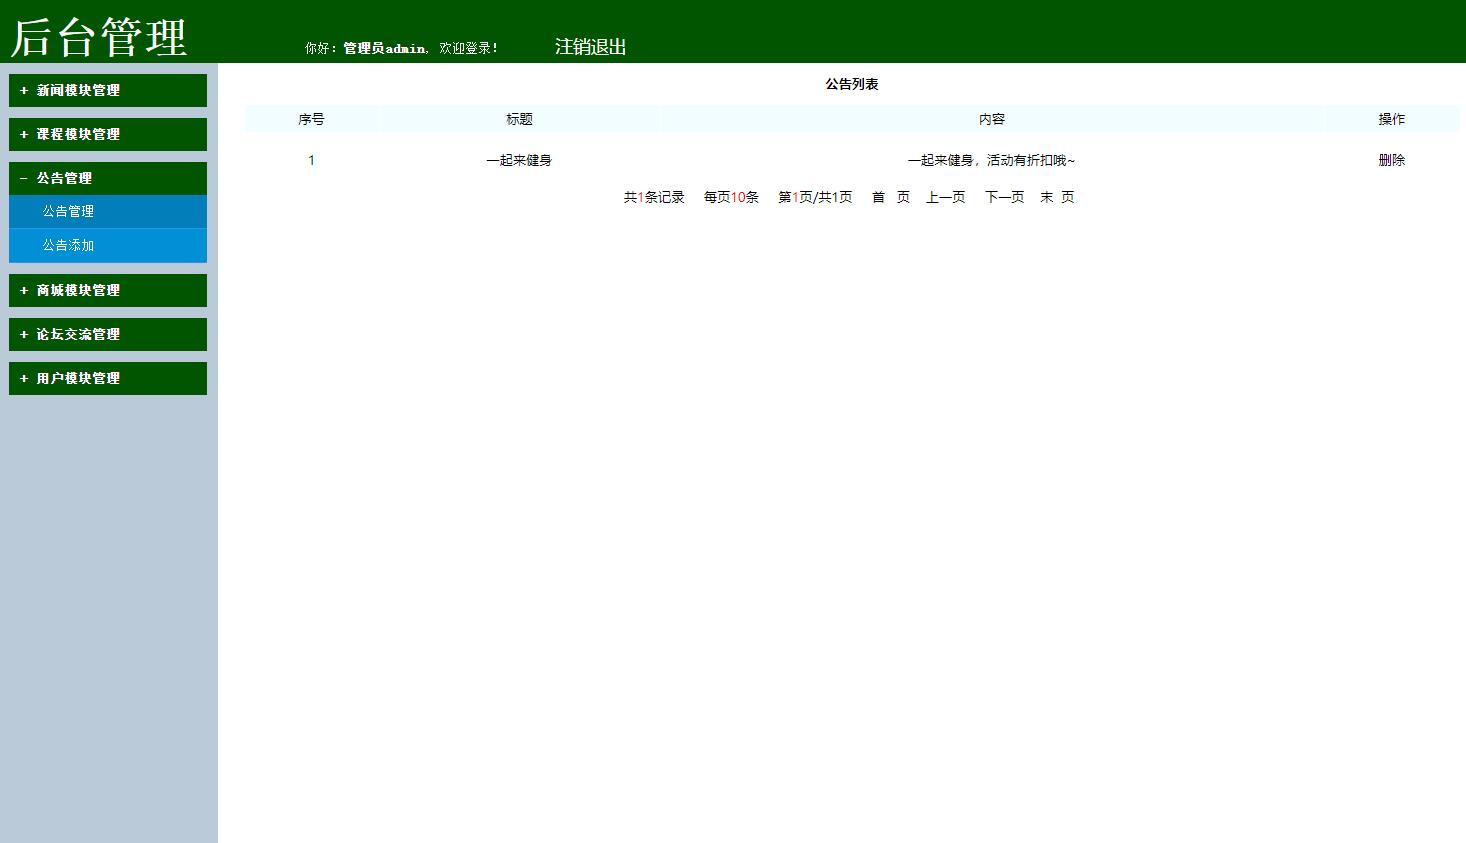
Task: Jump to the last page via 末页
Action: pos(1056,197)
